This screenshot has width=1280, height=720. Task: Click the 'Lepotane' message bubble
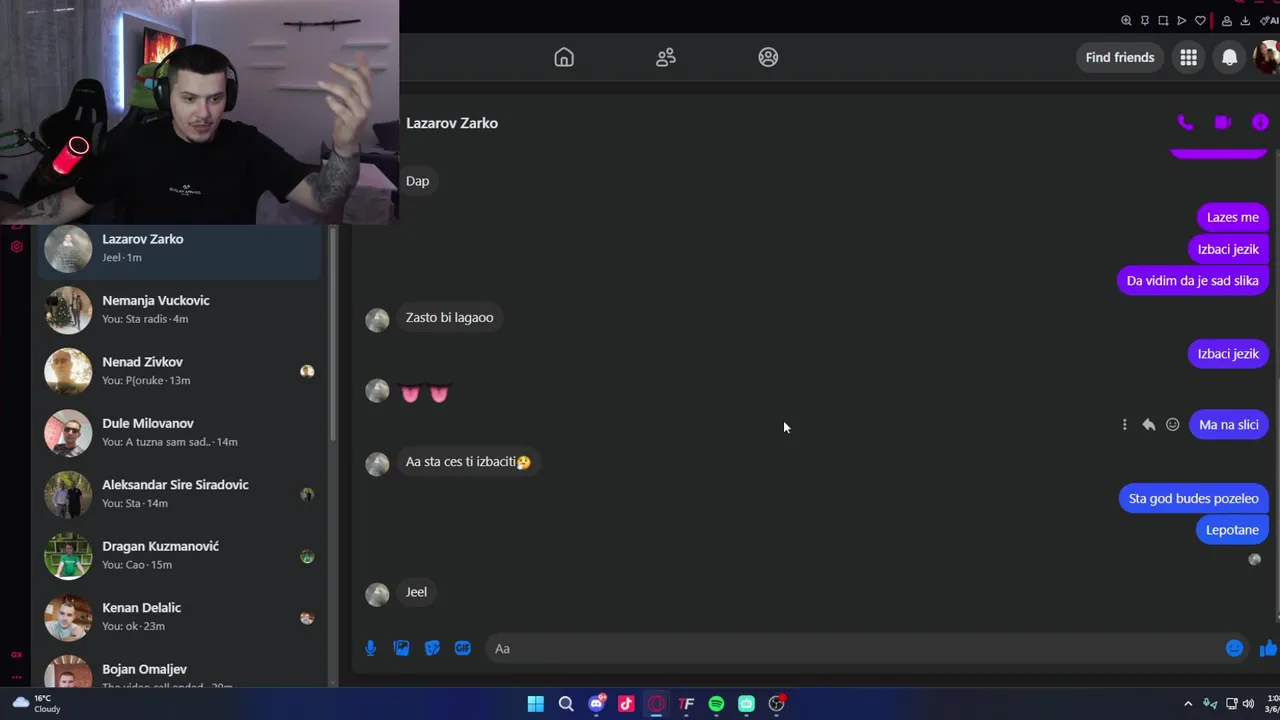1231,530
